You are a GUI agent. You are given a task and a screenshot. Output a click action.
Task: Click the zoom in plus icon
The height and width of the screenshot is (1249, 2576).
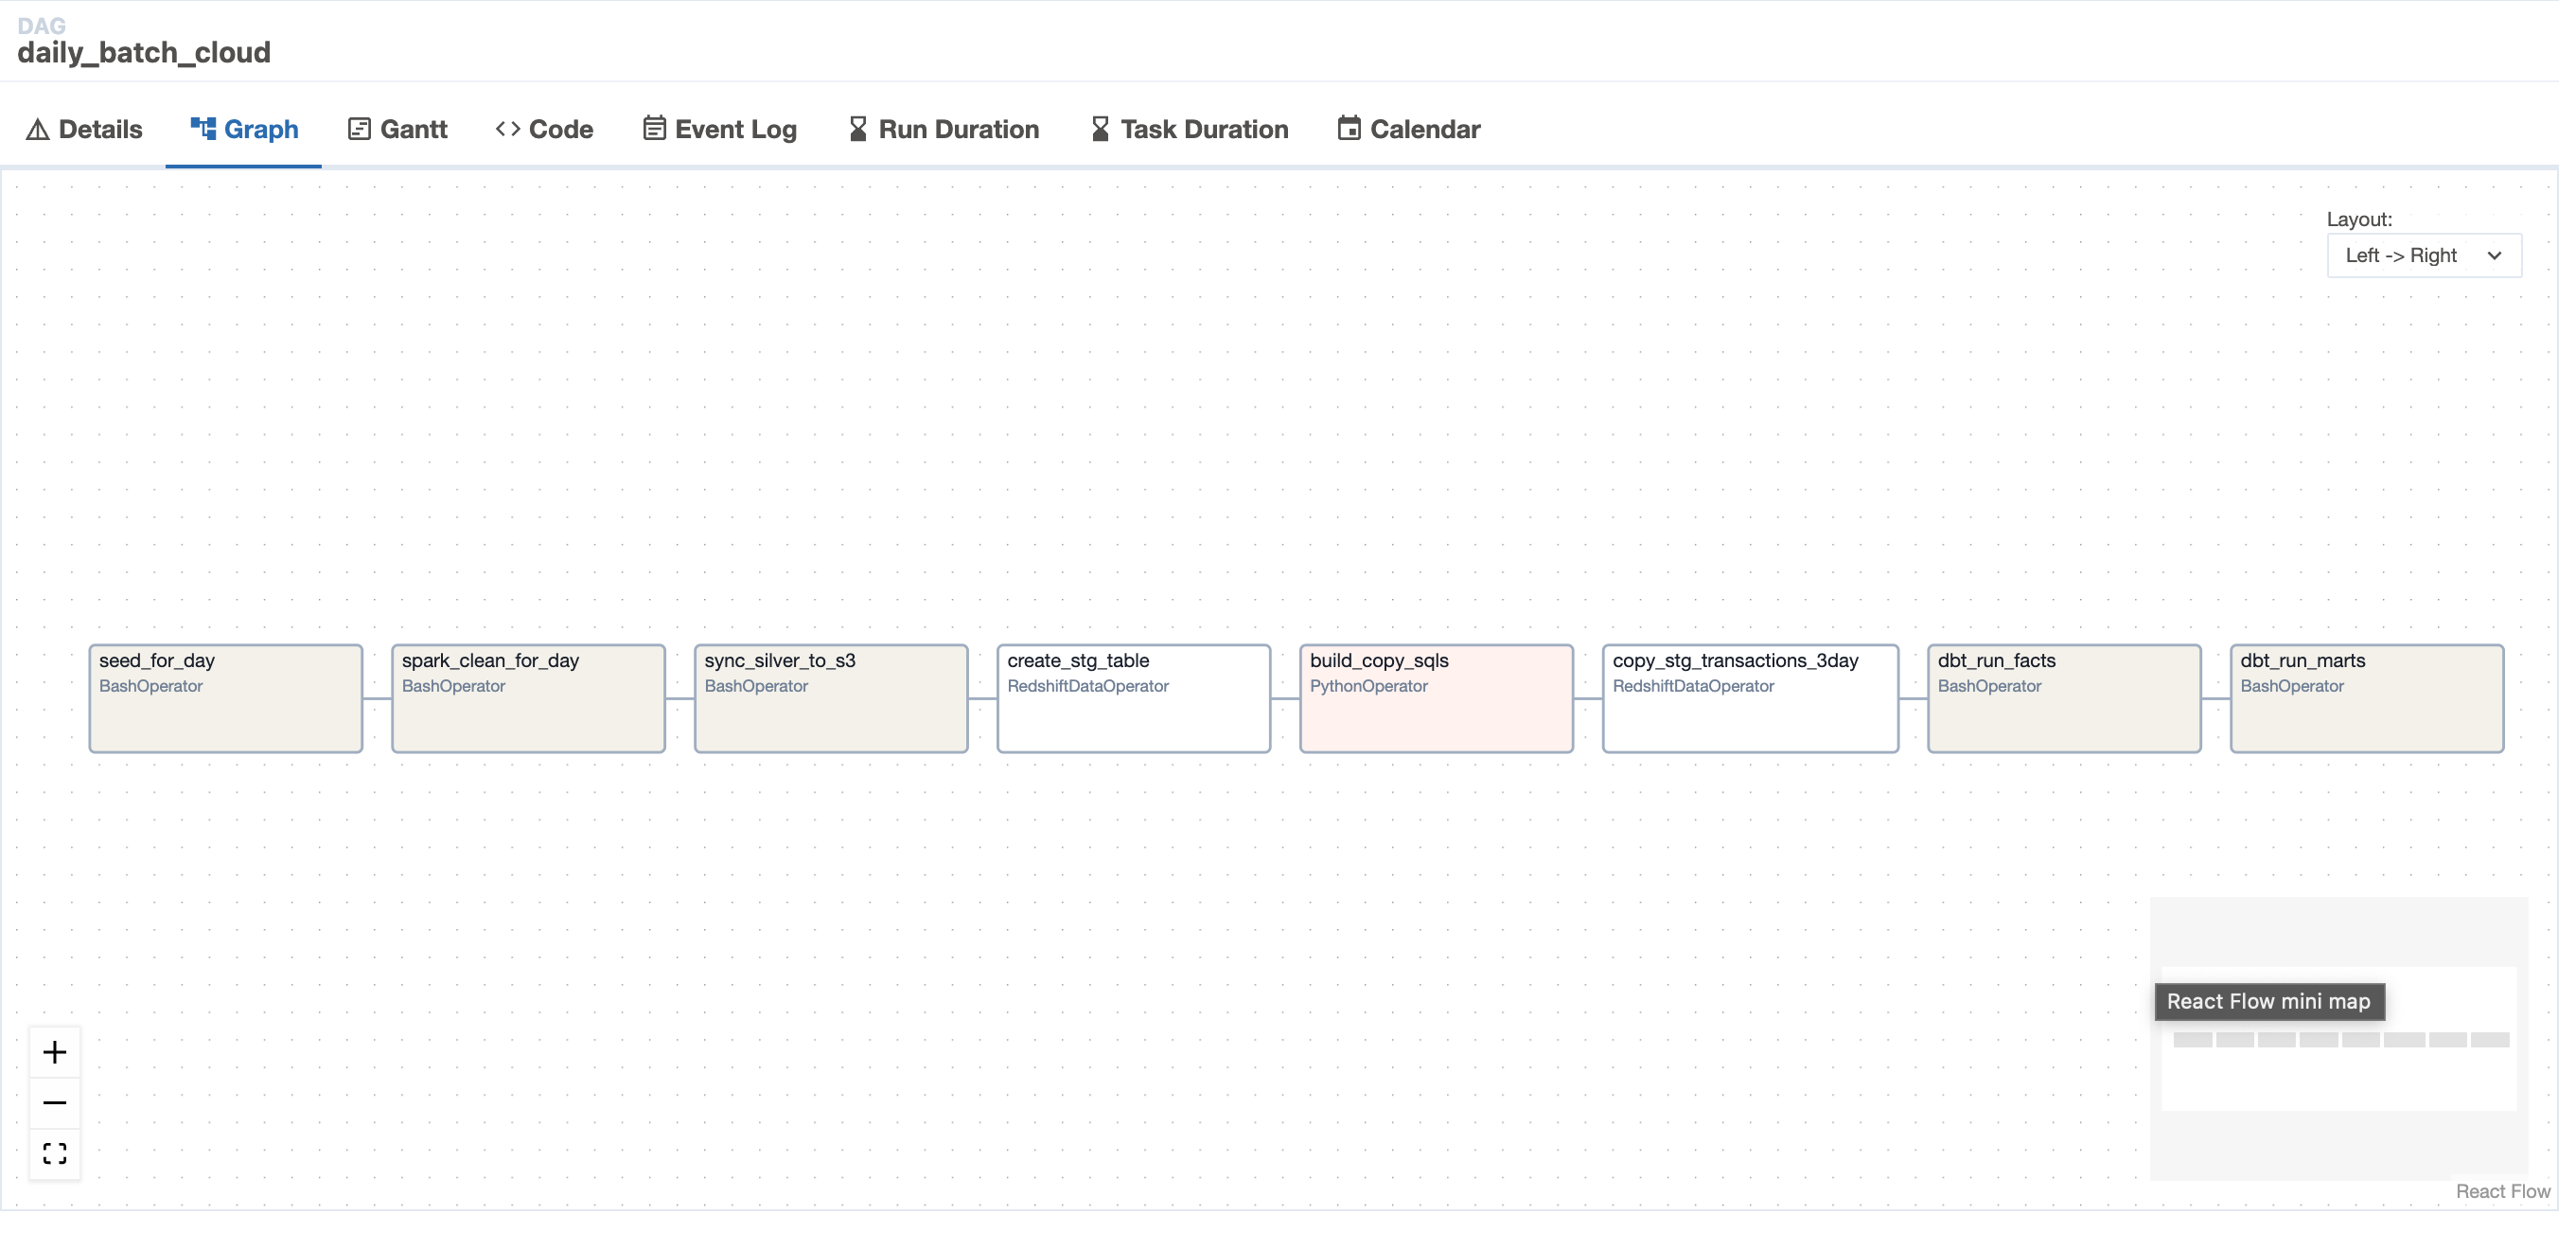click(55, 1052)
